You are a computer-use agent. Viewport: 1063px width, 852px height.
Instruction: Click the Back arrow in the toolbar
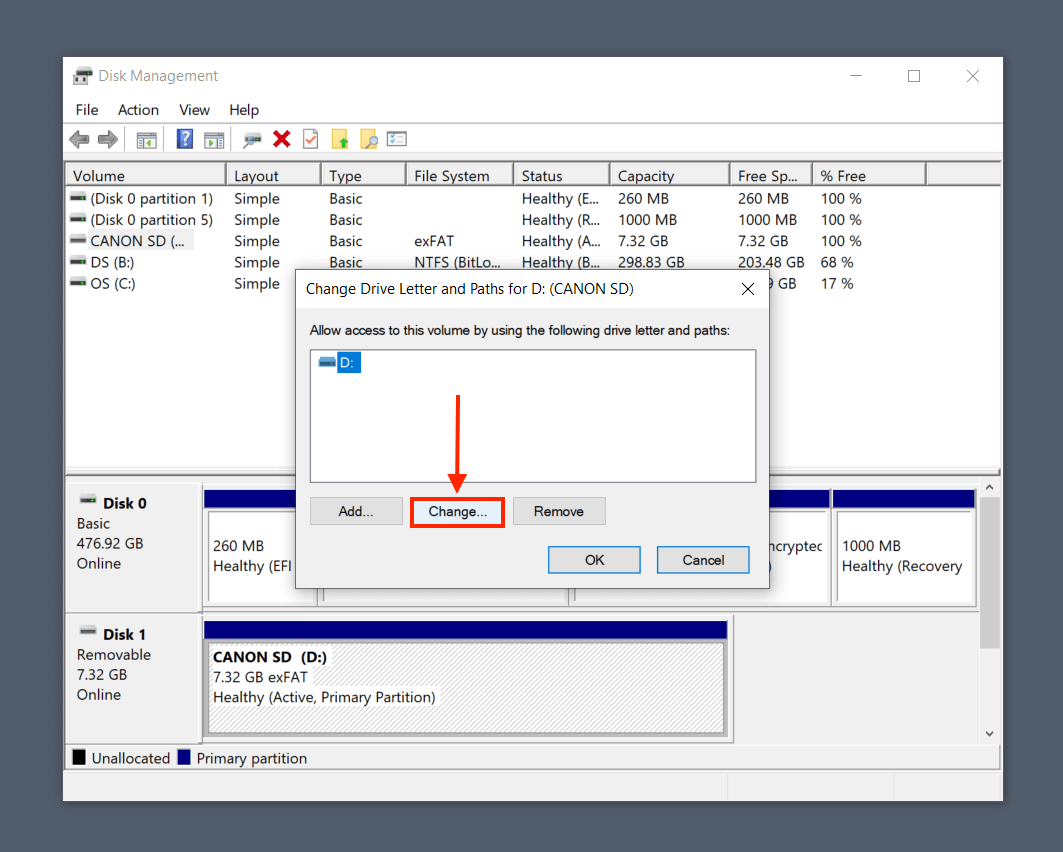(80, 140)
